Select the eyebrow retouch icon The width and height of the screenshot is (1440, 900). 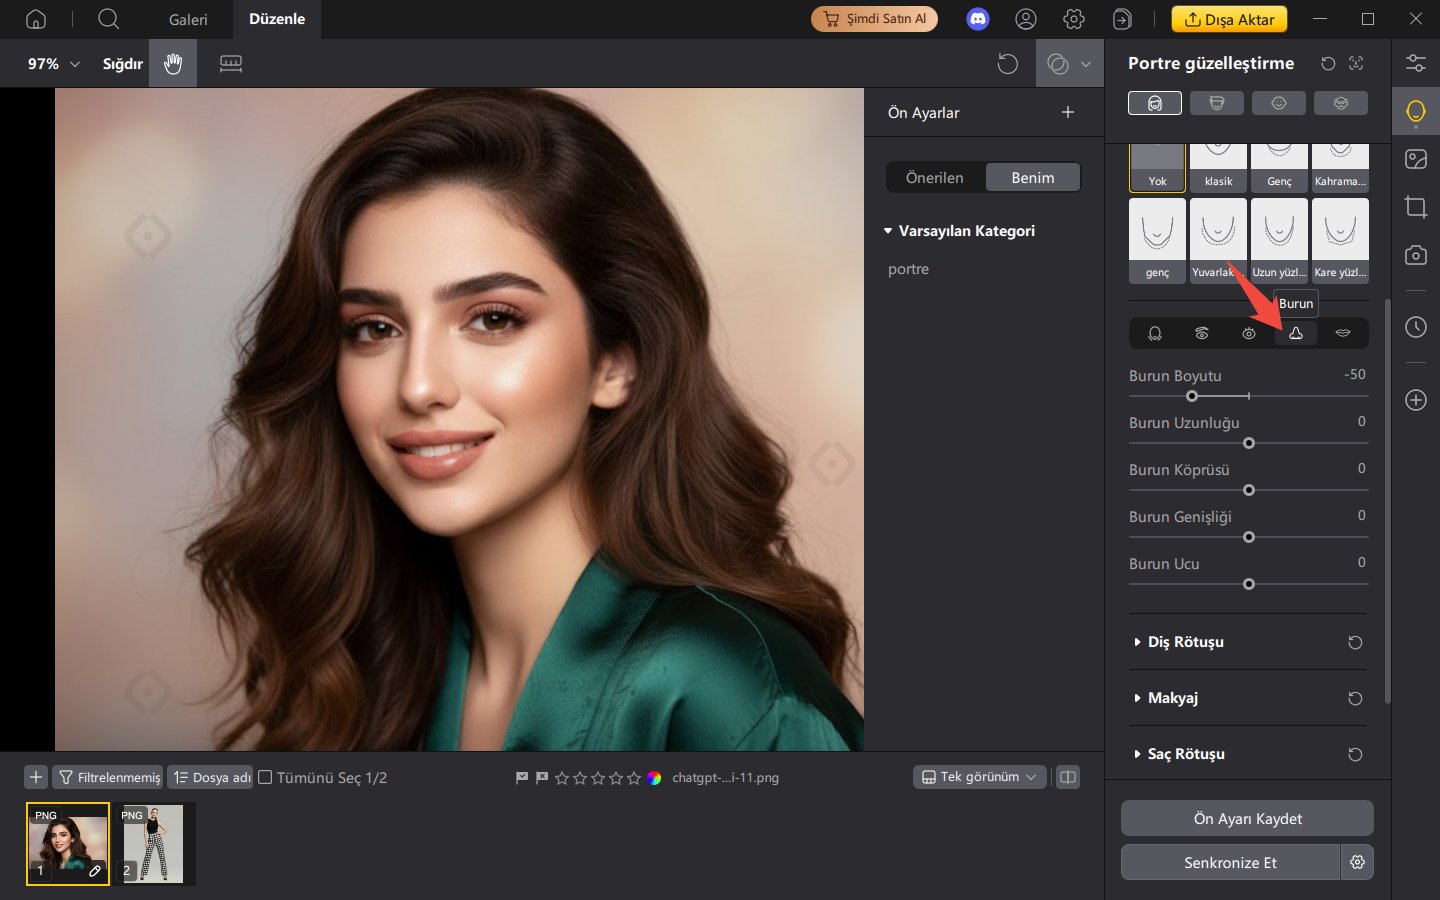tap(1202, 333)
